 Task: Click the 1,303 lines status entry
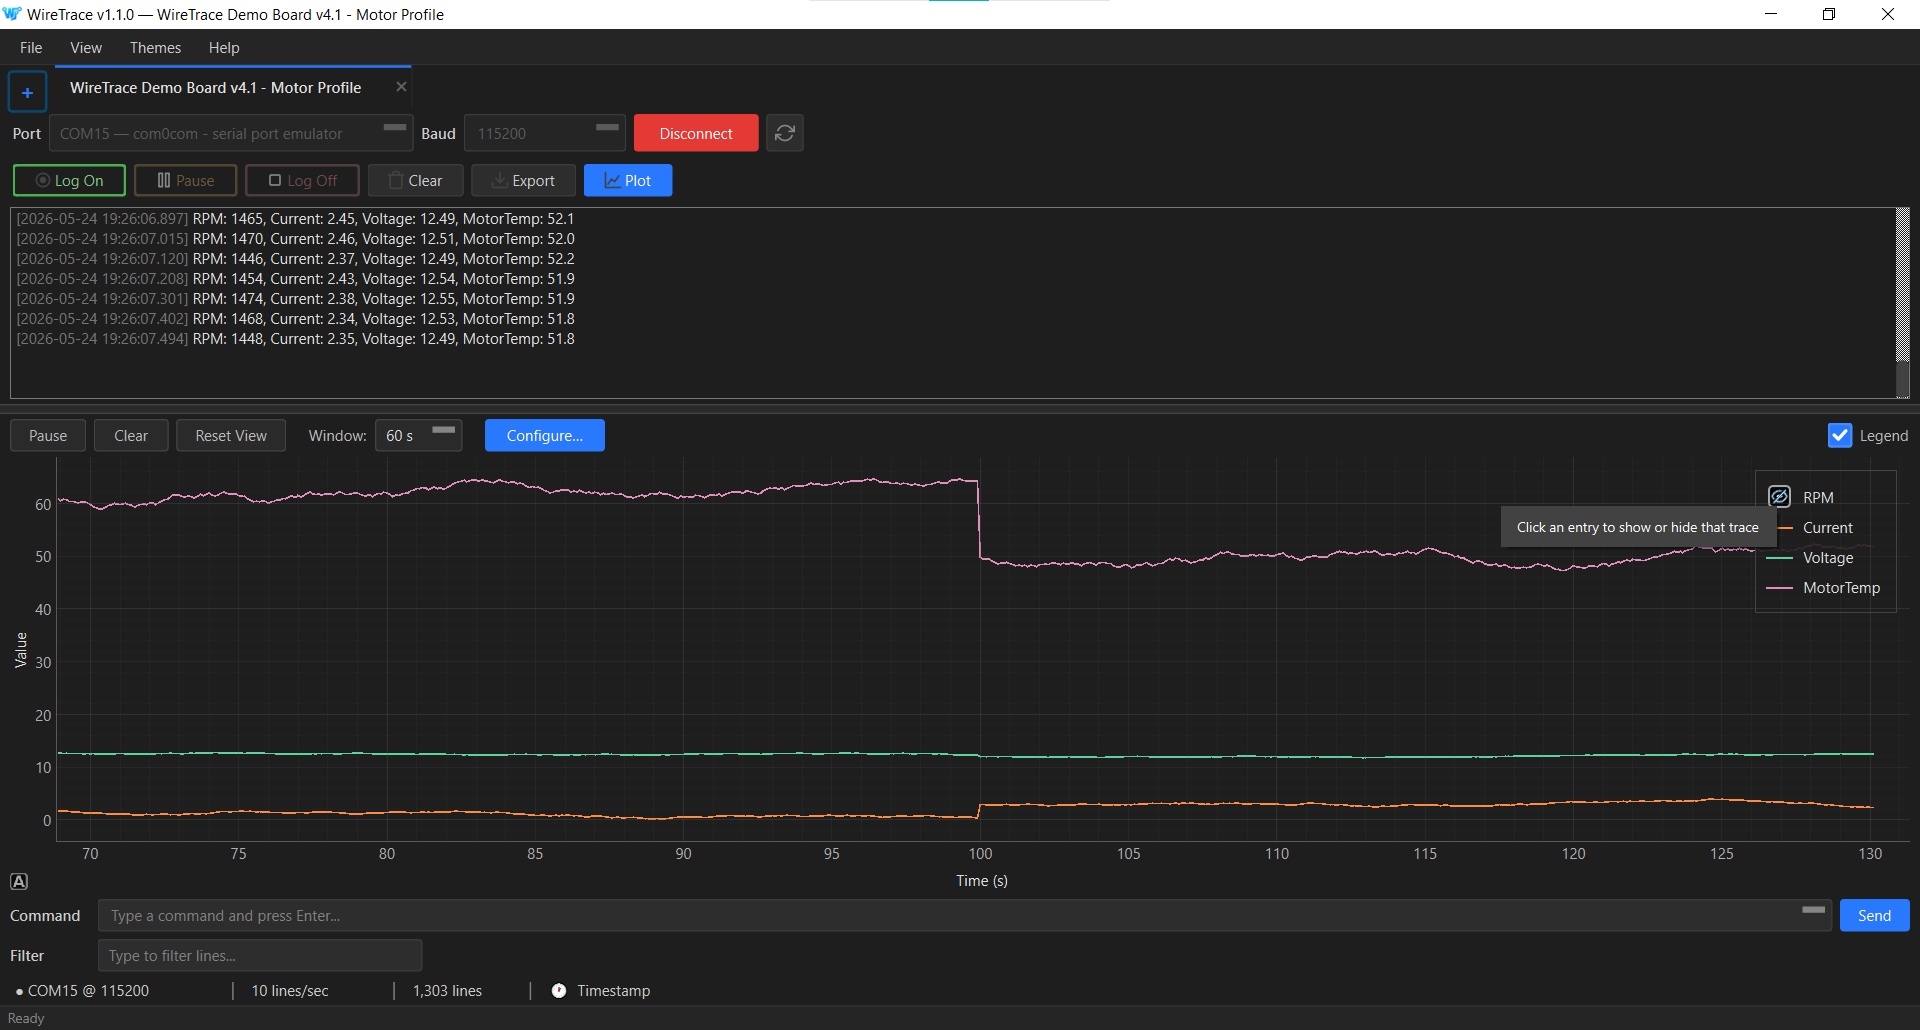447,991
